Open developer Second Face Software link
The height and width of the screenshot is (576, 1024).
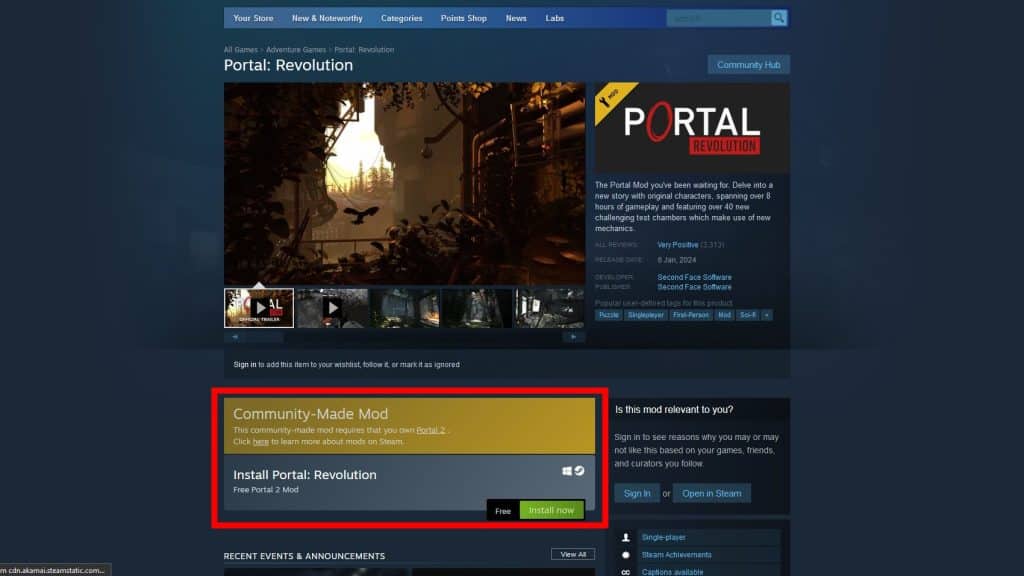[694, 278]
